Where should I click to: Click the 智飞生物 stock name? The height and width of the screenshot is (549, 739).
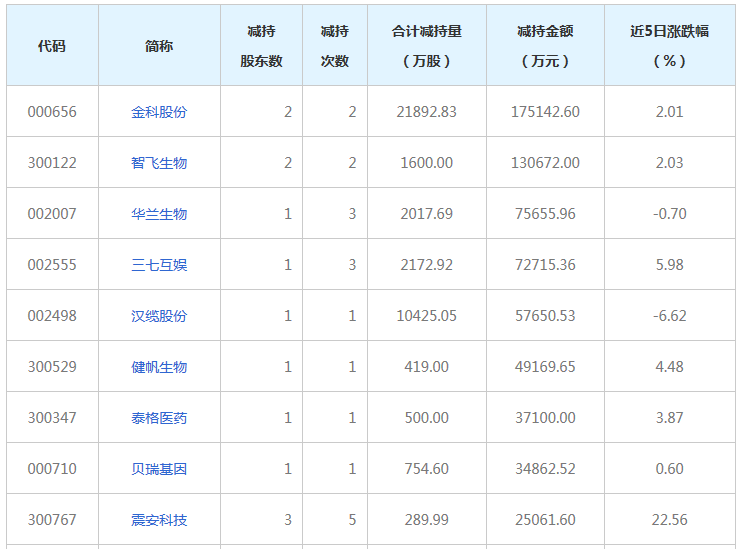(x=159, y=163)
